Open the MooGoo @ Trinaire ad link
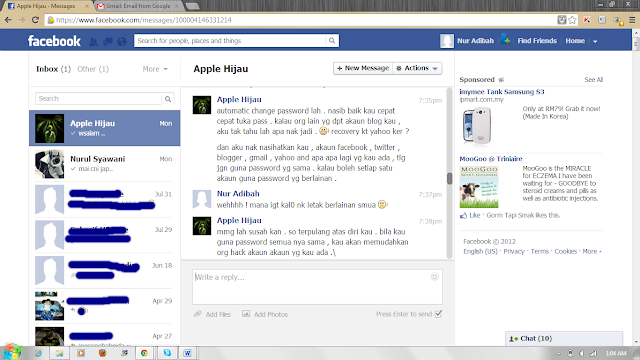Screen dimensions: 640x360 [x=491, y=159]
